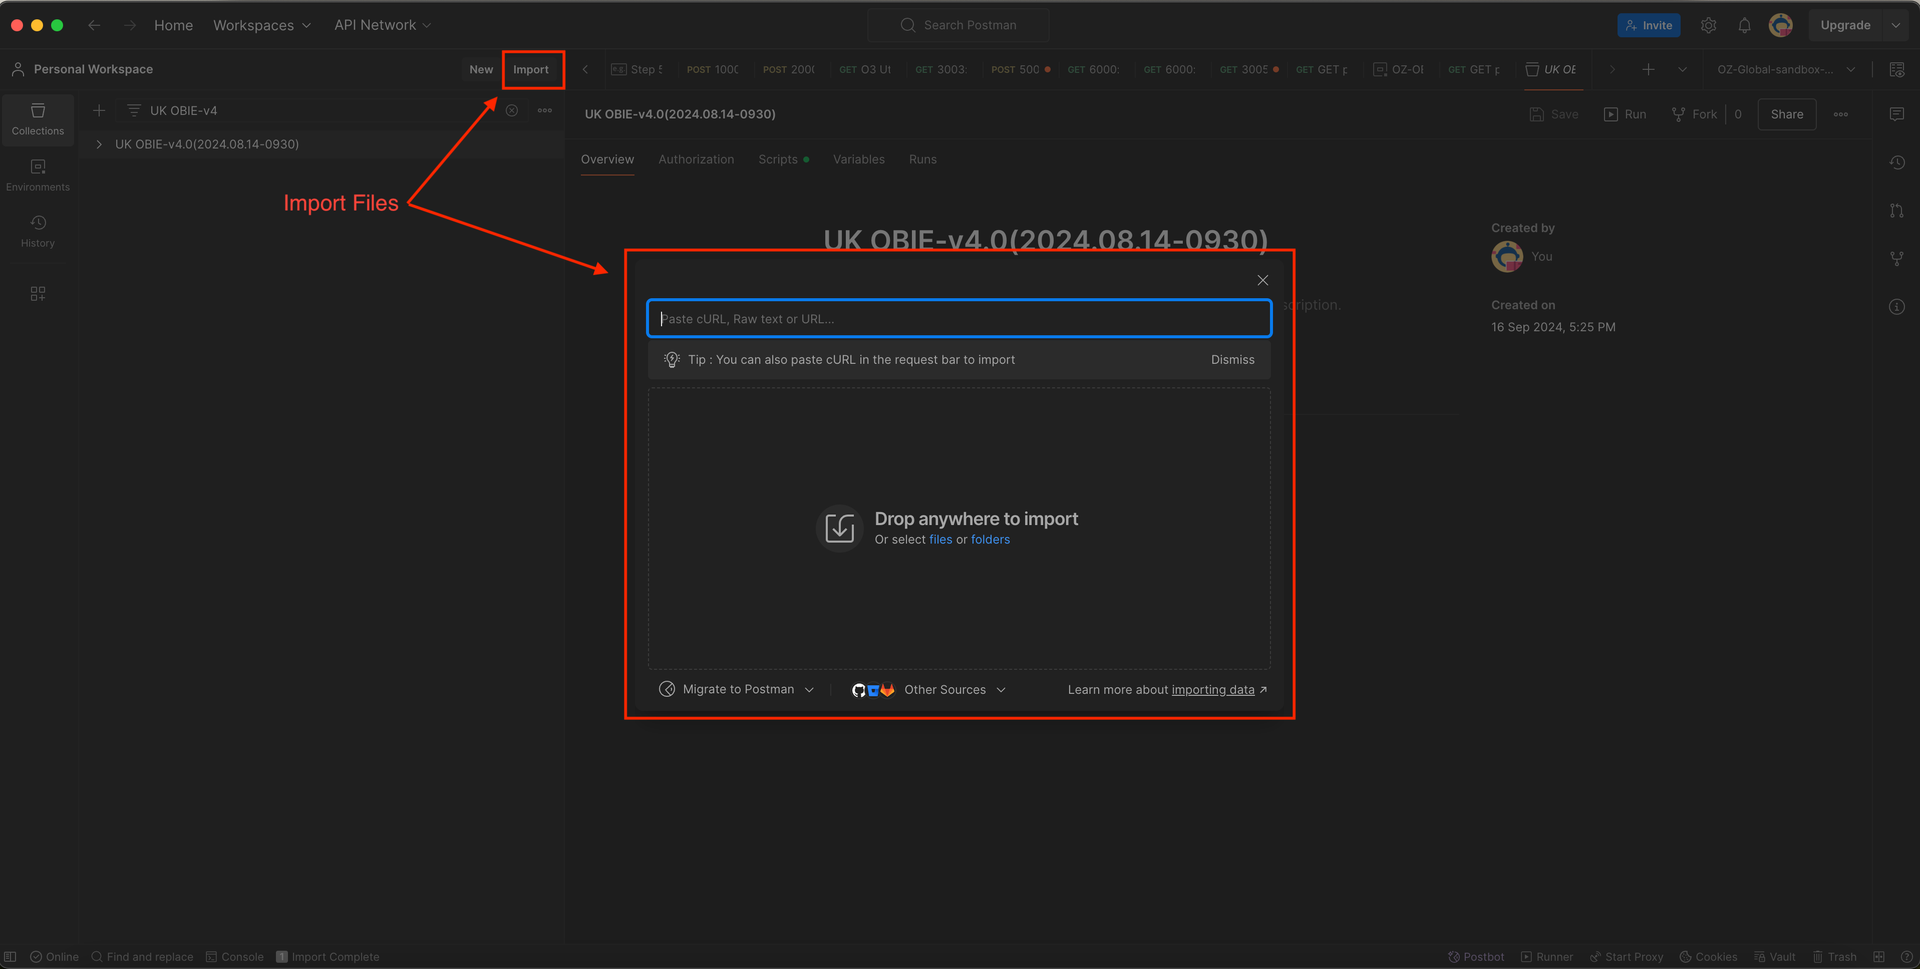Open the pull requests icon in right sidebar

[1896, 210]
